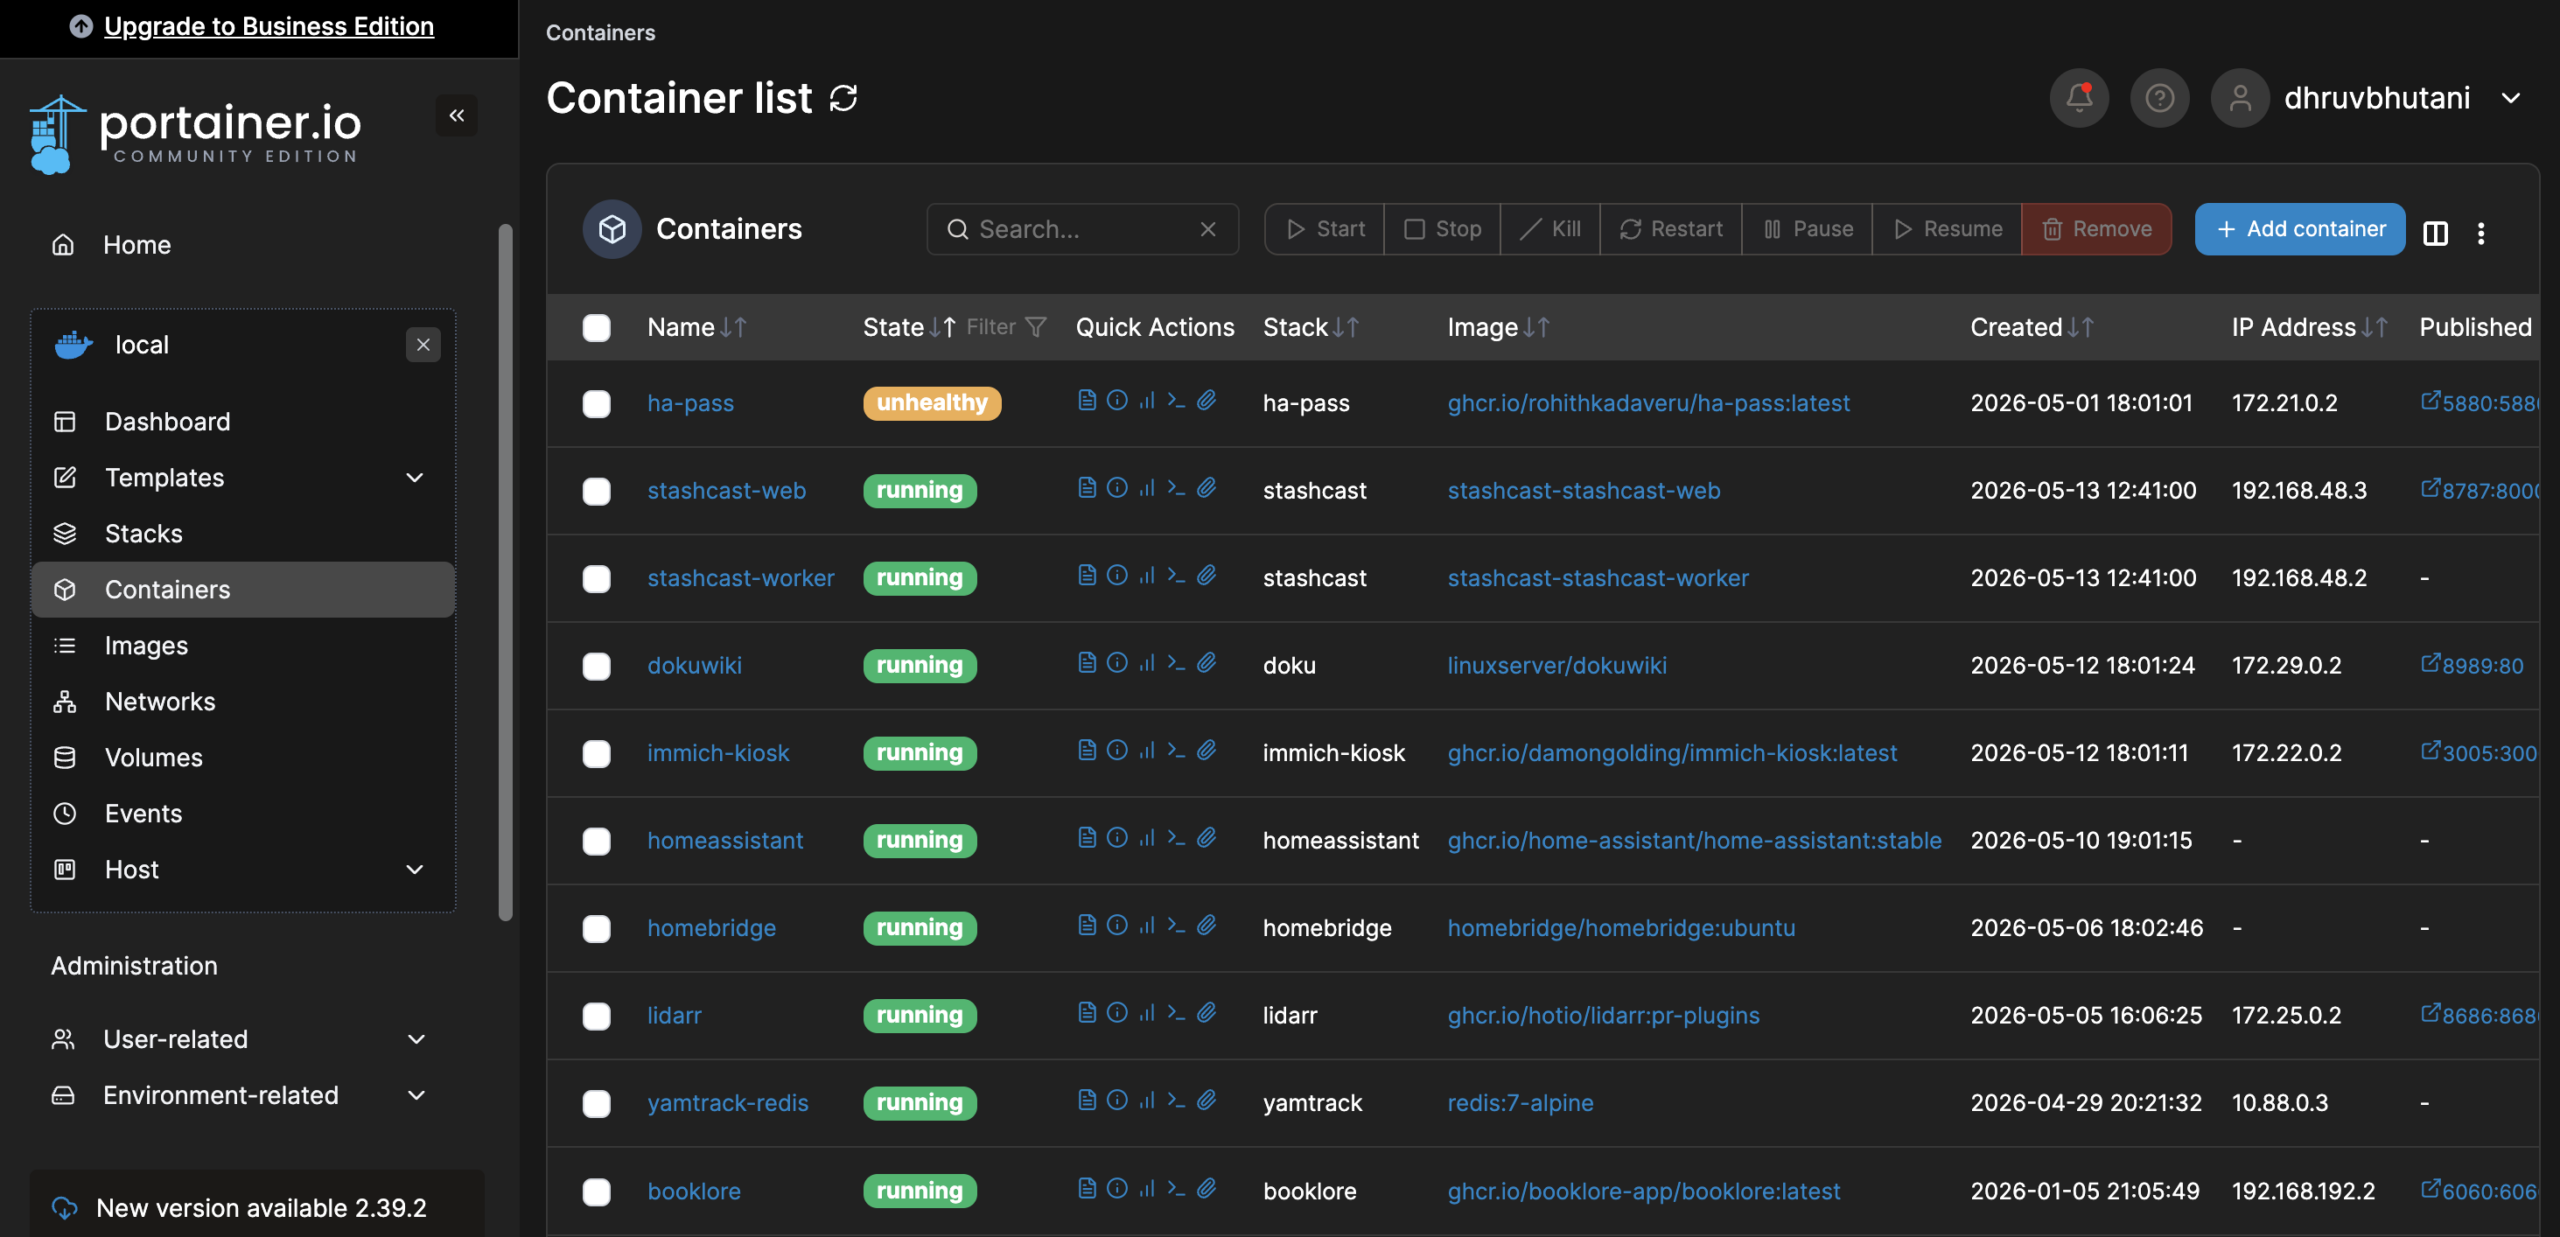Open logs for the ha-pass container

[x=1087, y=400]
